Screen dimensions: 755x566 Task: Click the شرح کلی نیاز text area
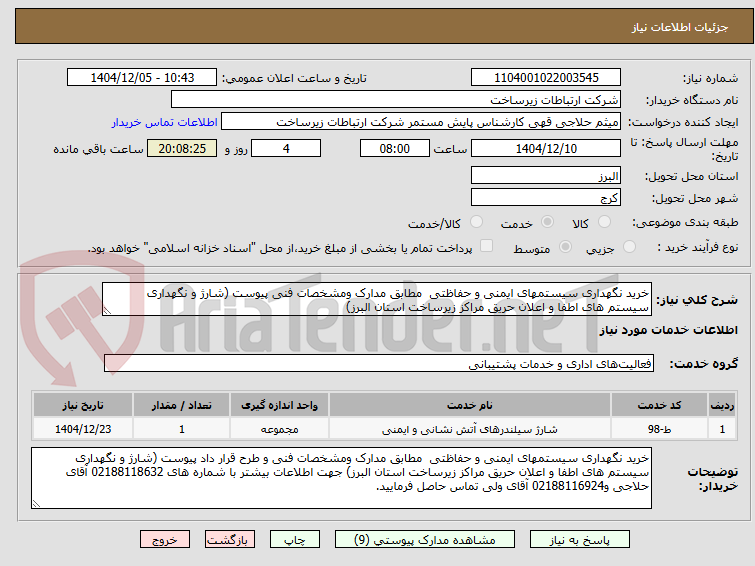pos(377,300)
